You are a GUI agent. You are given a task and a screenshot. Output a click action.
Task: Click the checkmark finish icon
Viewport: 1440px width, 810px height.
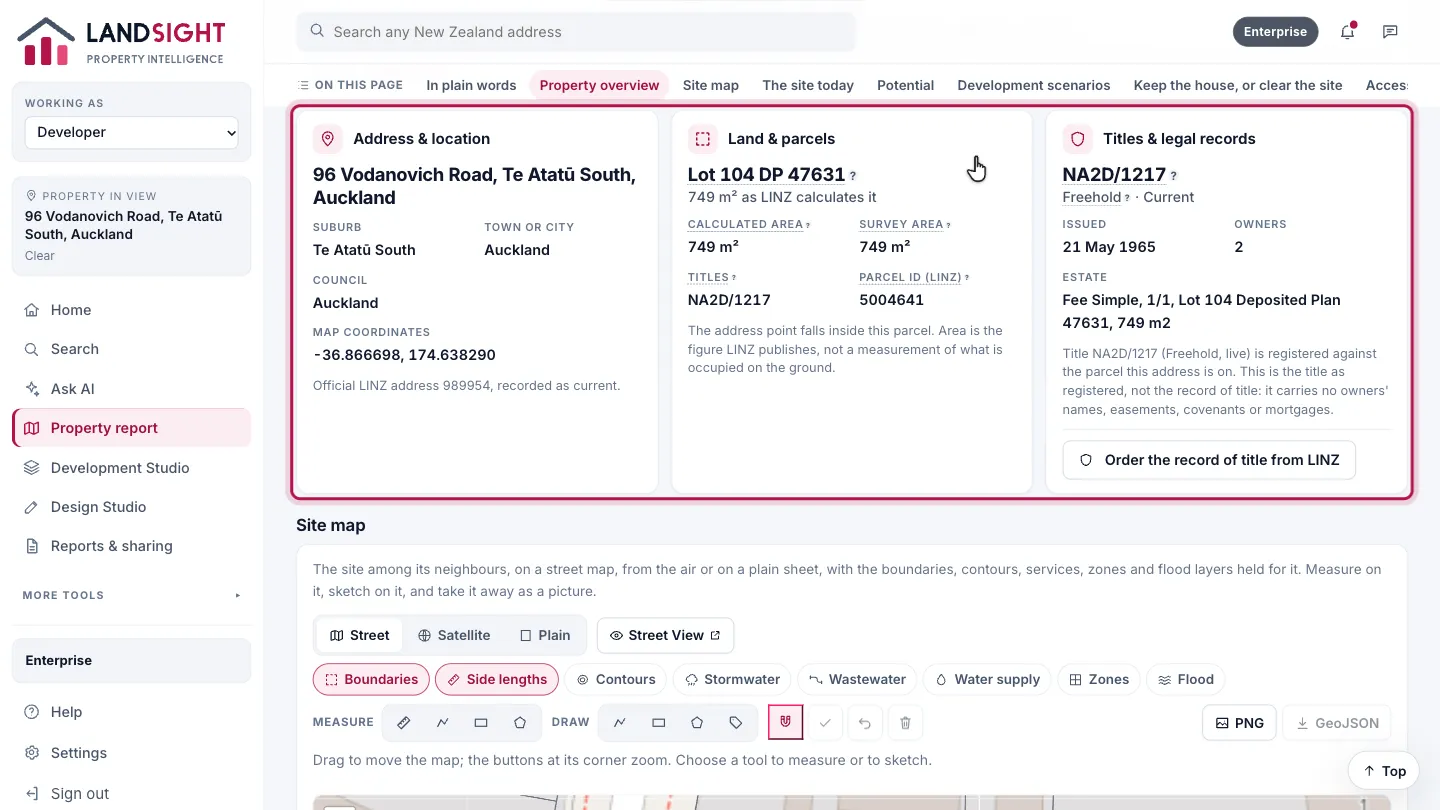click(825, 722)
